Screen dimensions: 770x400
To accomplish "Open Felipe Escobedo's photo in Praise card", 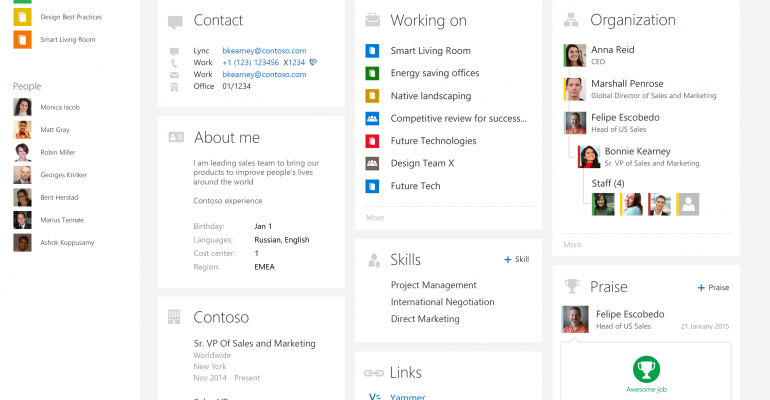I will tap(575, 319).
